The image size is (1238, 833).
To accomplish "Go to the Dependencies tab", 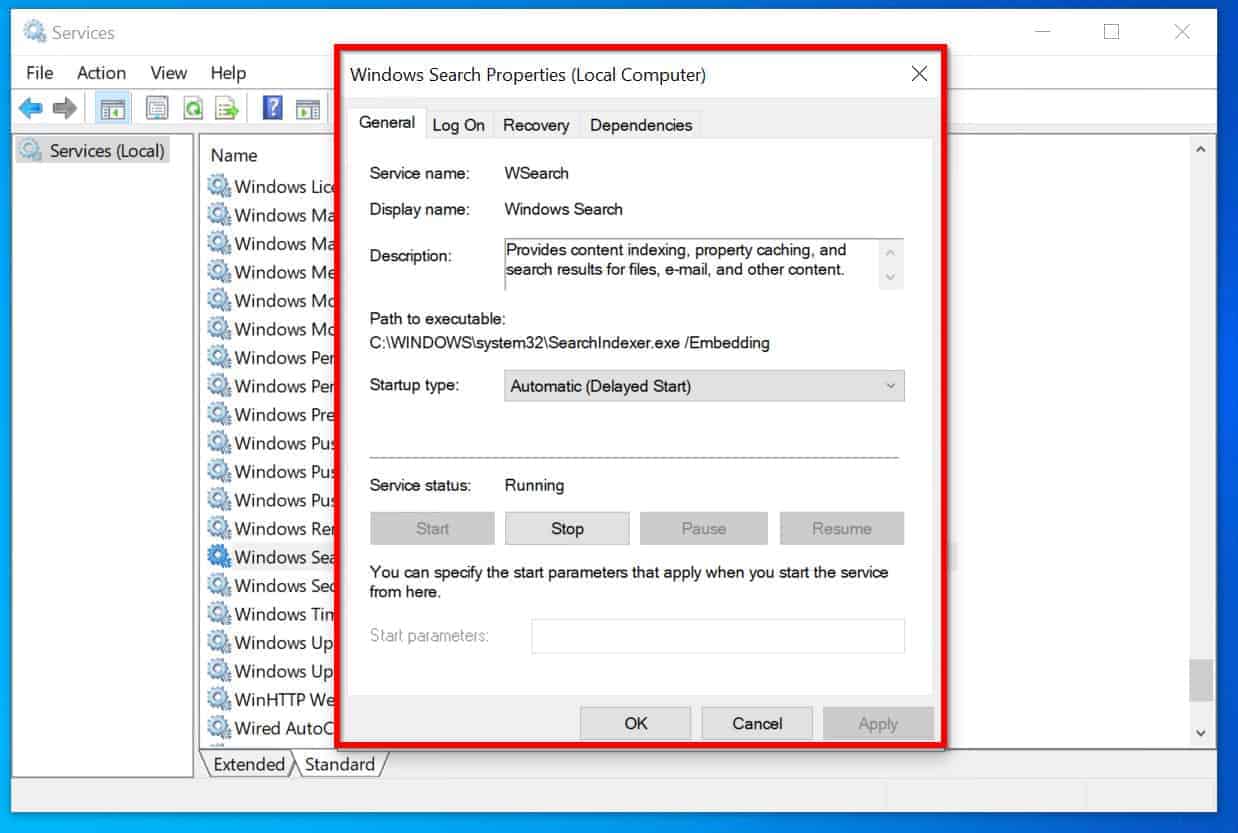I will coord(641,125).
